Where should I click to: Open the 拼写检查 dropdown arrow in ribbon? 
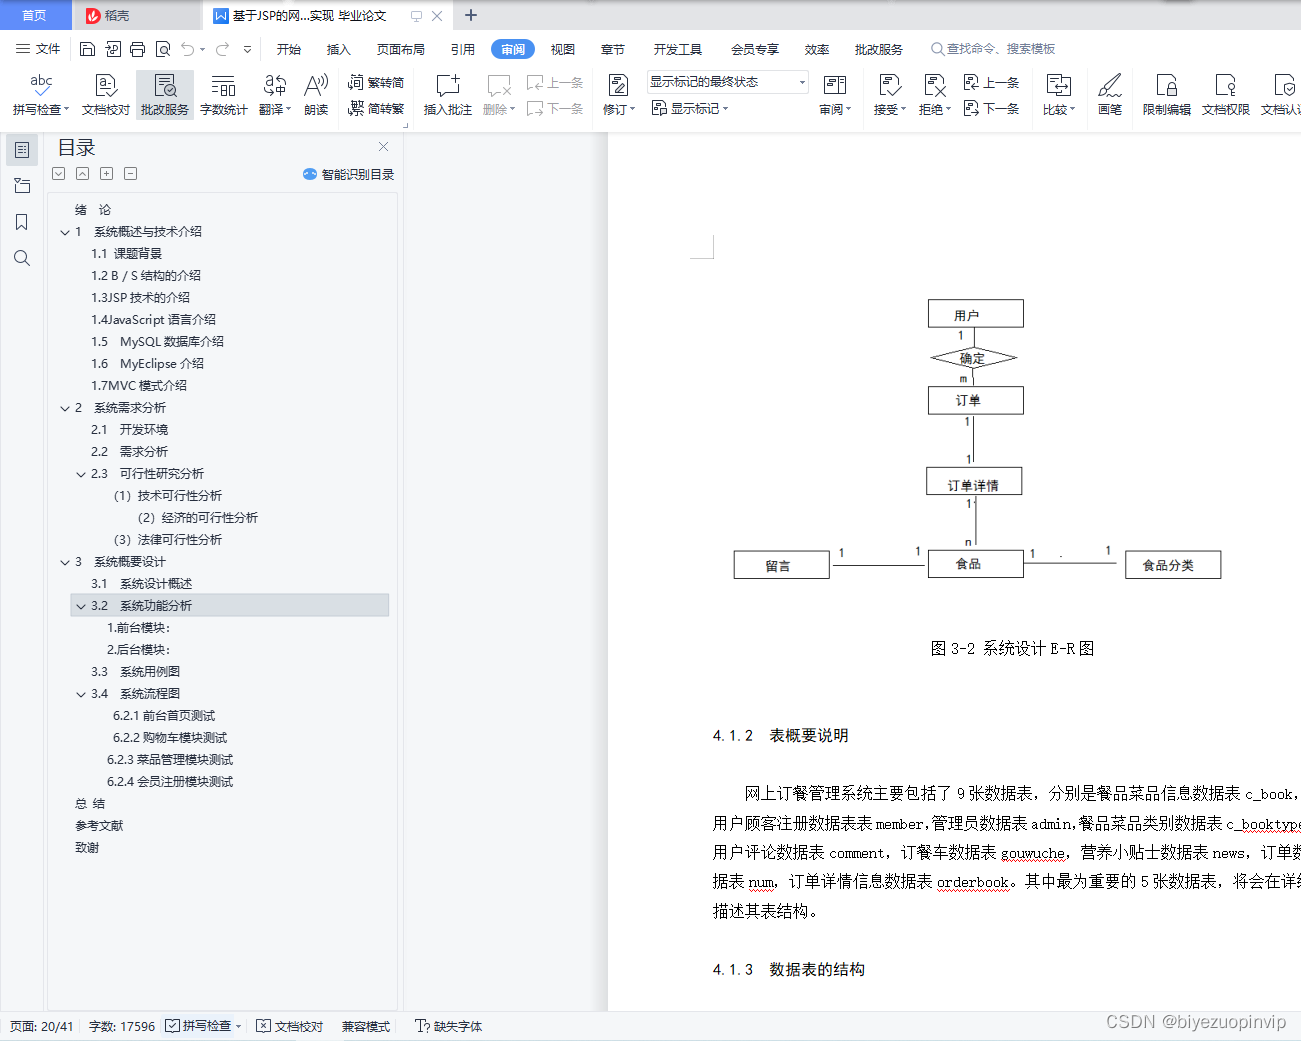[67, 109]
